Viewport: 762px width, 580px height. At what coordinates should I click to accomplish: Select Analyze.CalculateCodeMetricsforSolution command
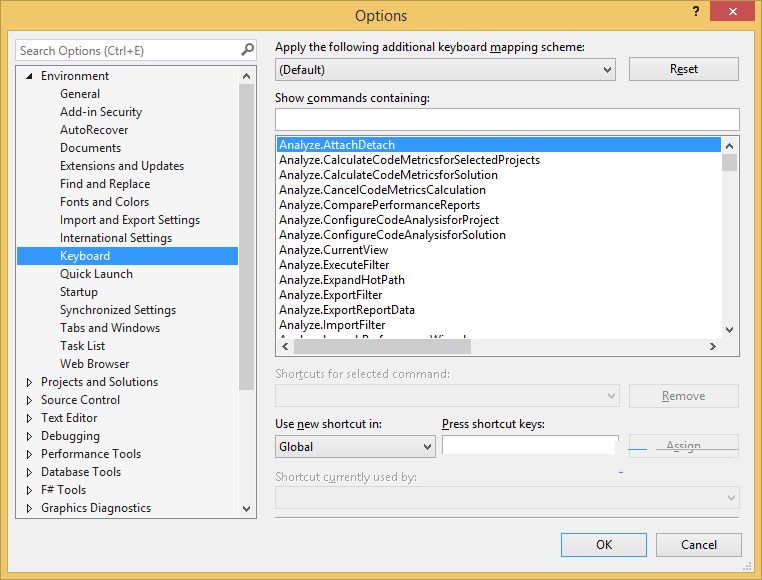(388, 175)
